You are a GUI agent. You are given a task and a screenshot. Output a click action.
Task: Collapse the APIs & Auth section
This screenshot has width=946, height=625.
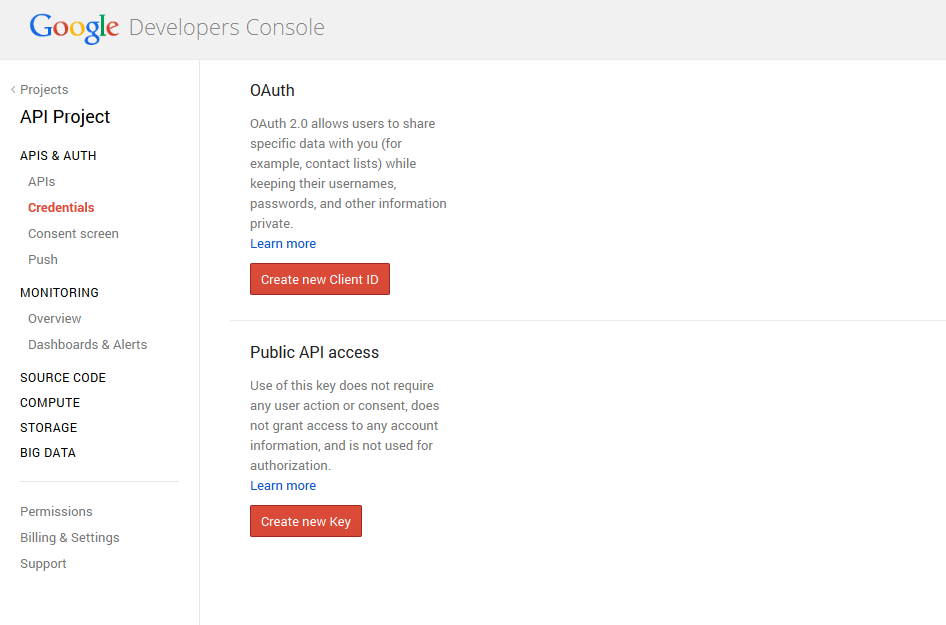tap(58, 156)
